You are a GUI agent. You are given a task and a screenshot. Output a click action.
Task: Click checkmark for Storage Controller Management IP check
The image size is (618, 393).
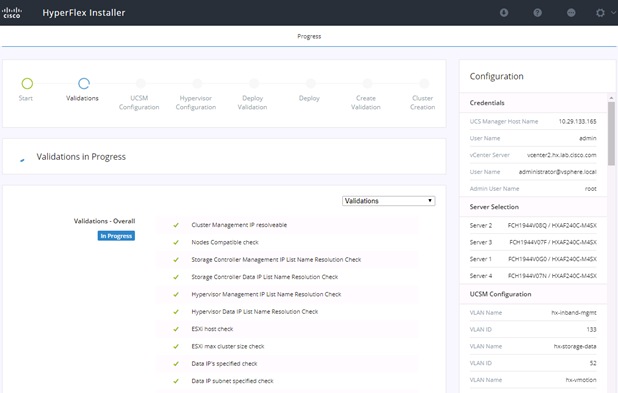pos(176,260)
